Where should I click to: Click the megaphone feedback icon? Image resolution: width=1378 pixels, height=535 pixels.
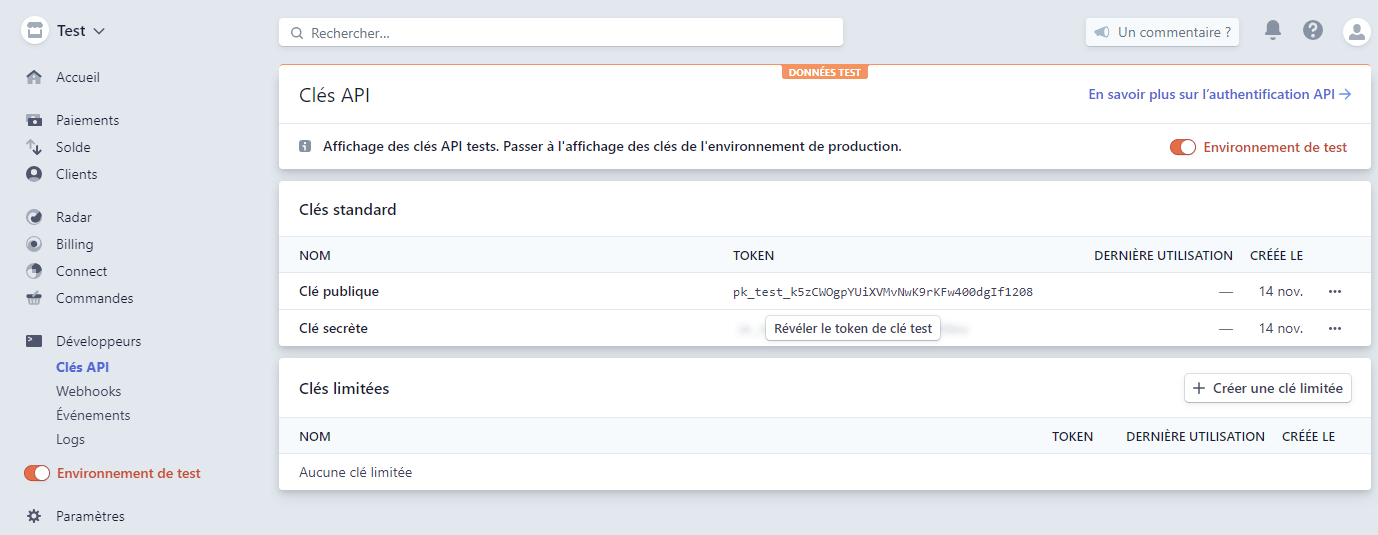1102,32
